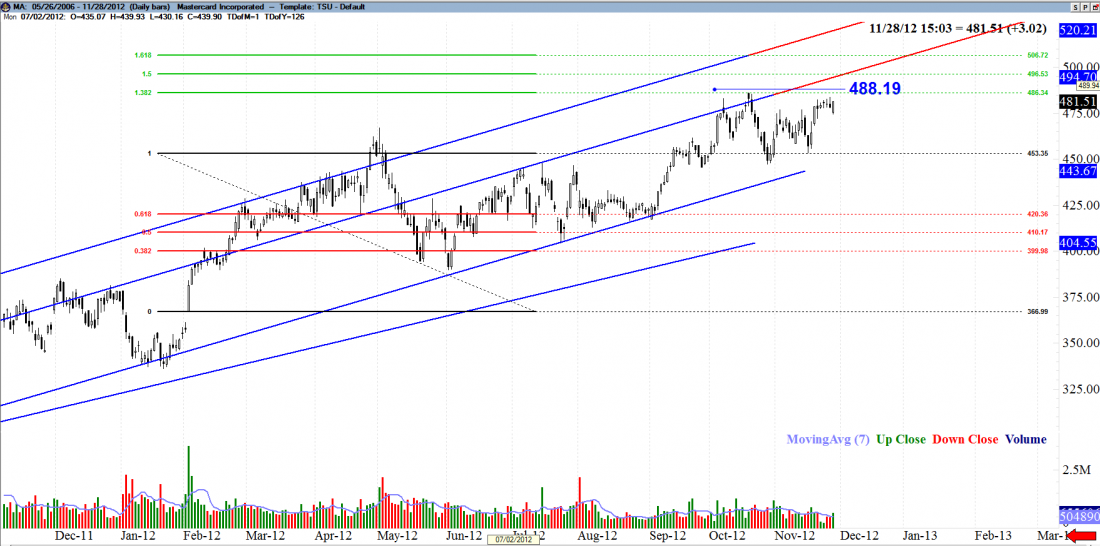Select the 488.19 price annotation

click(x=874, y=89)
